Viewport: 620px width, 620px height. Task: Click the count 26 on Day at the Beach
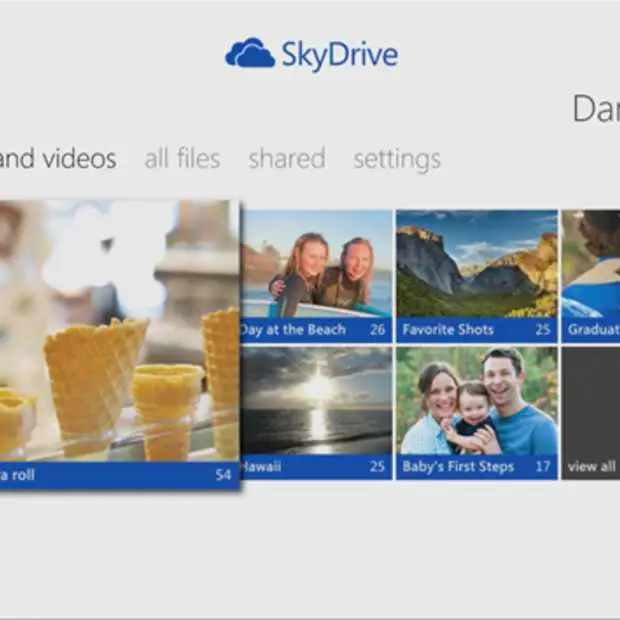pos(378,329)
